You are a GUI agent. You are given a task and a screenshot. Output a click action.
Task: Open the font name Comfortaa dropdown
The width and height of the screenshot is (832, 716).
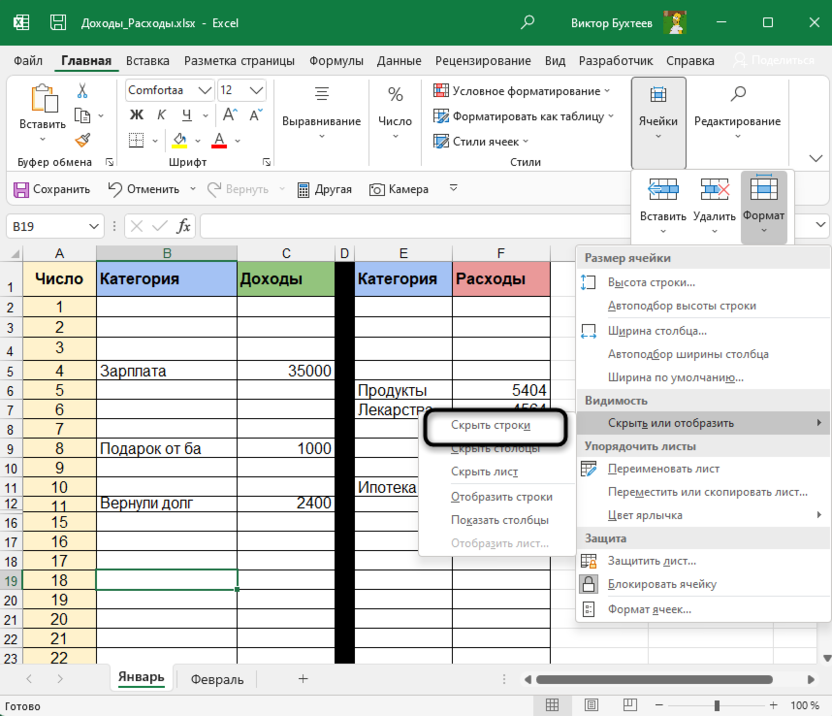(205, 90)
